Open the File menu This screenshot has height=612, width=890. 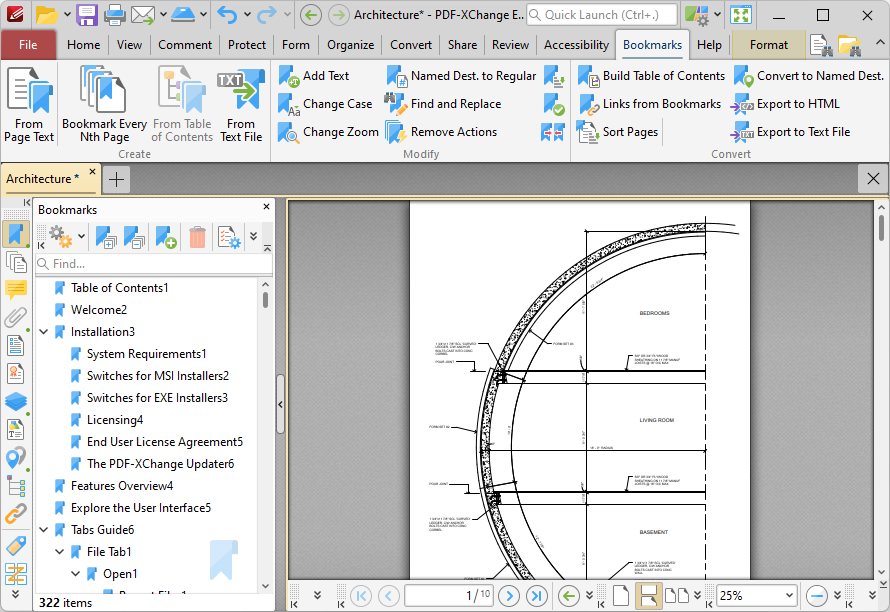[x=28, y=45]
